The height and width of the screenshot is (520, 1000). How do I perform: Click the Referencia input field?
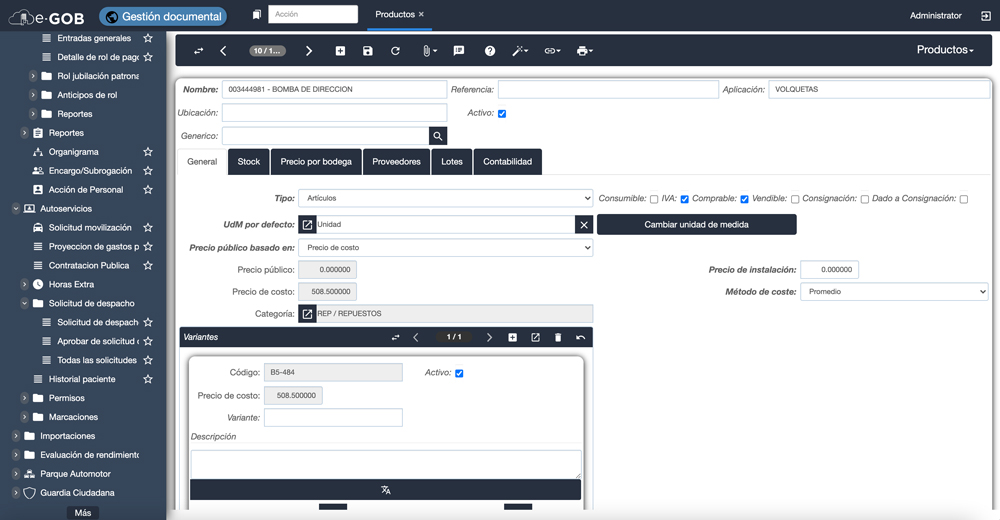pyautogui.click(x=607, y=90)
